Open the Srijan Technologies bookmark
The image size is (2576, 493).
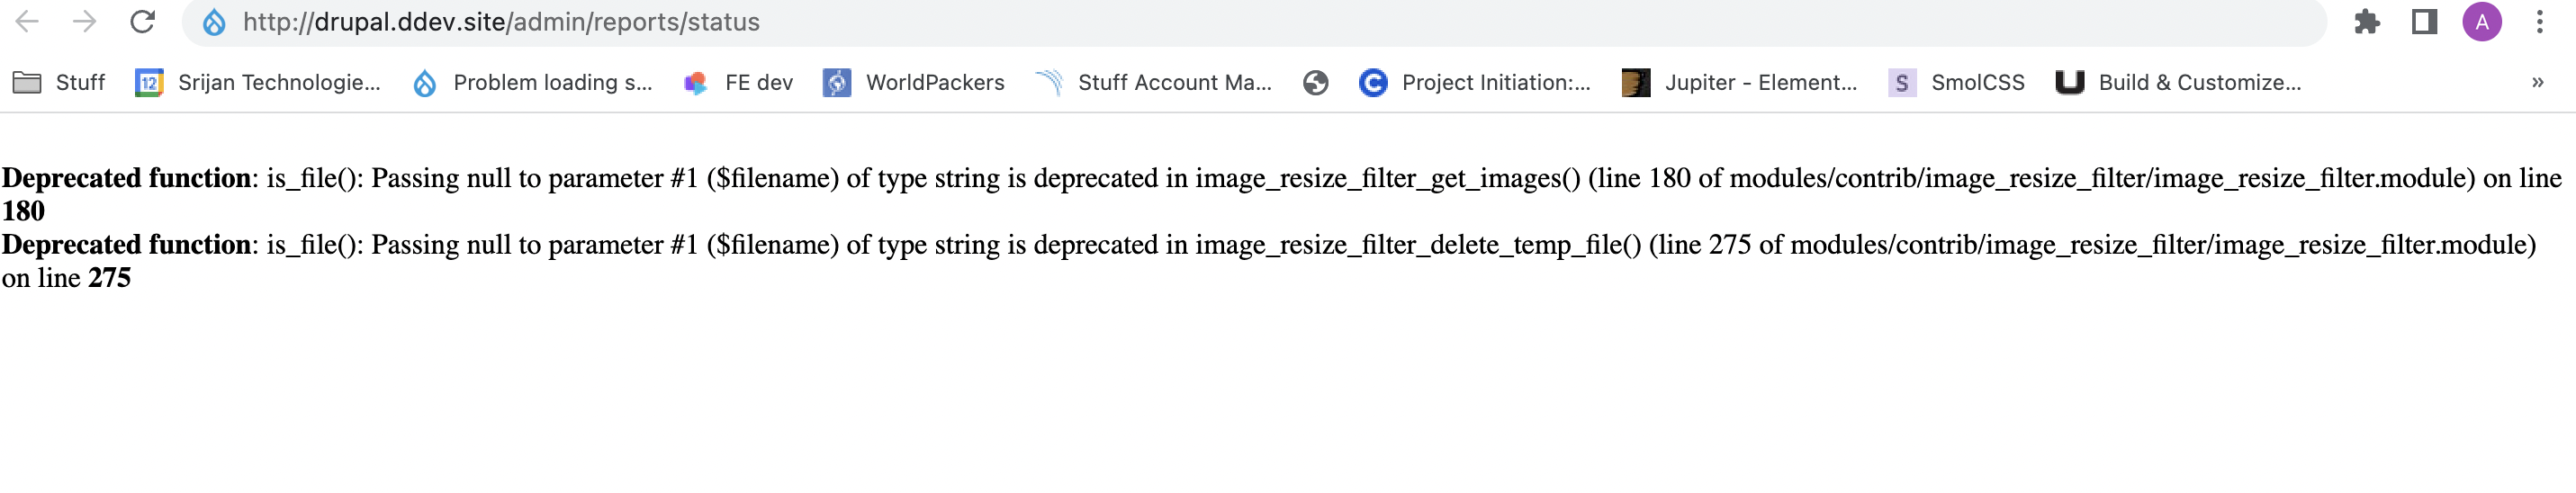258,83
